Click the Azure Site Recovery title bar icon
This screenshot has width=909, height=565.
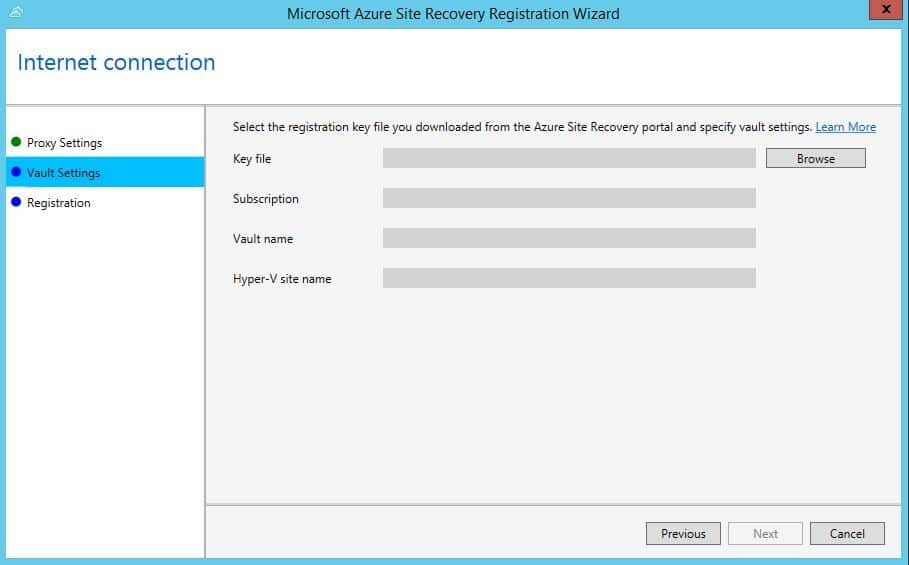click(15, 13)
